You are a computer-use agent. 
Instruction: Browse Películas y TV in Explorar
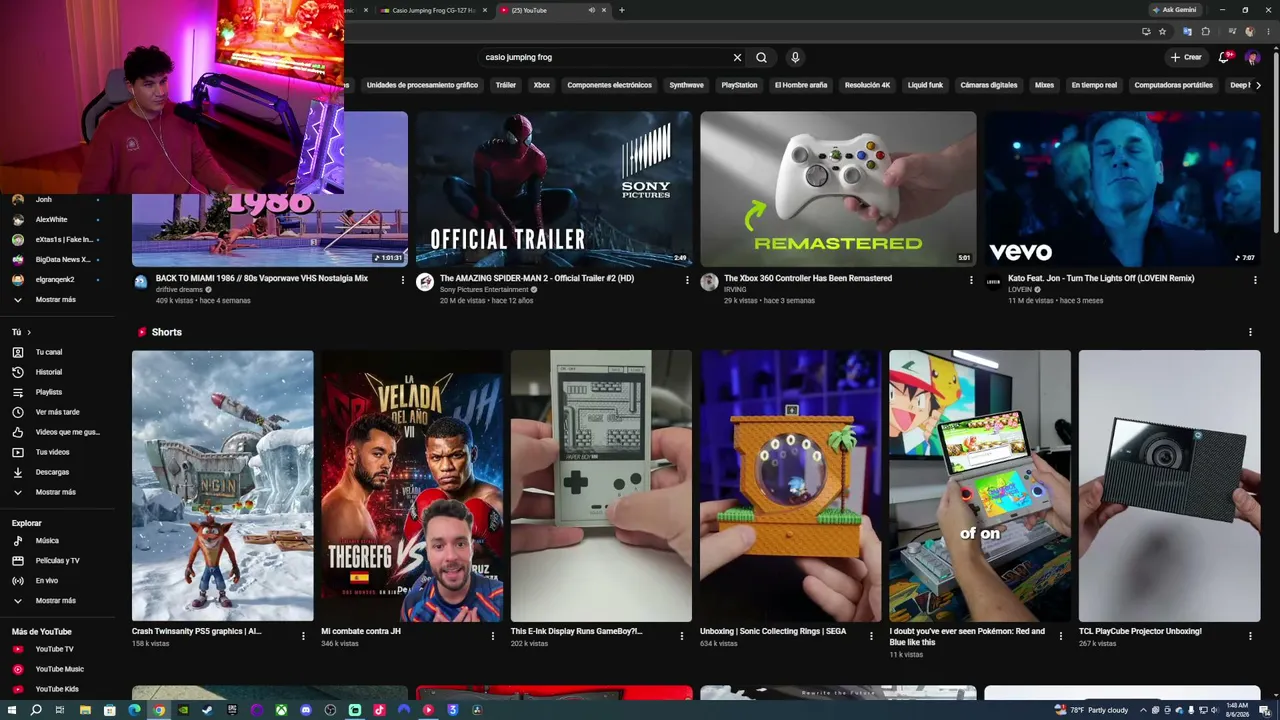click(x=56, y=561)
